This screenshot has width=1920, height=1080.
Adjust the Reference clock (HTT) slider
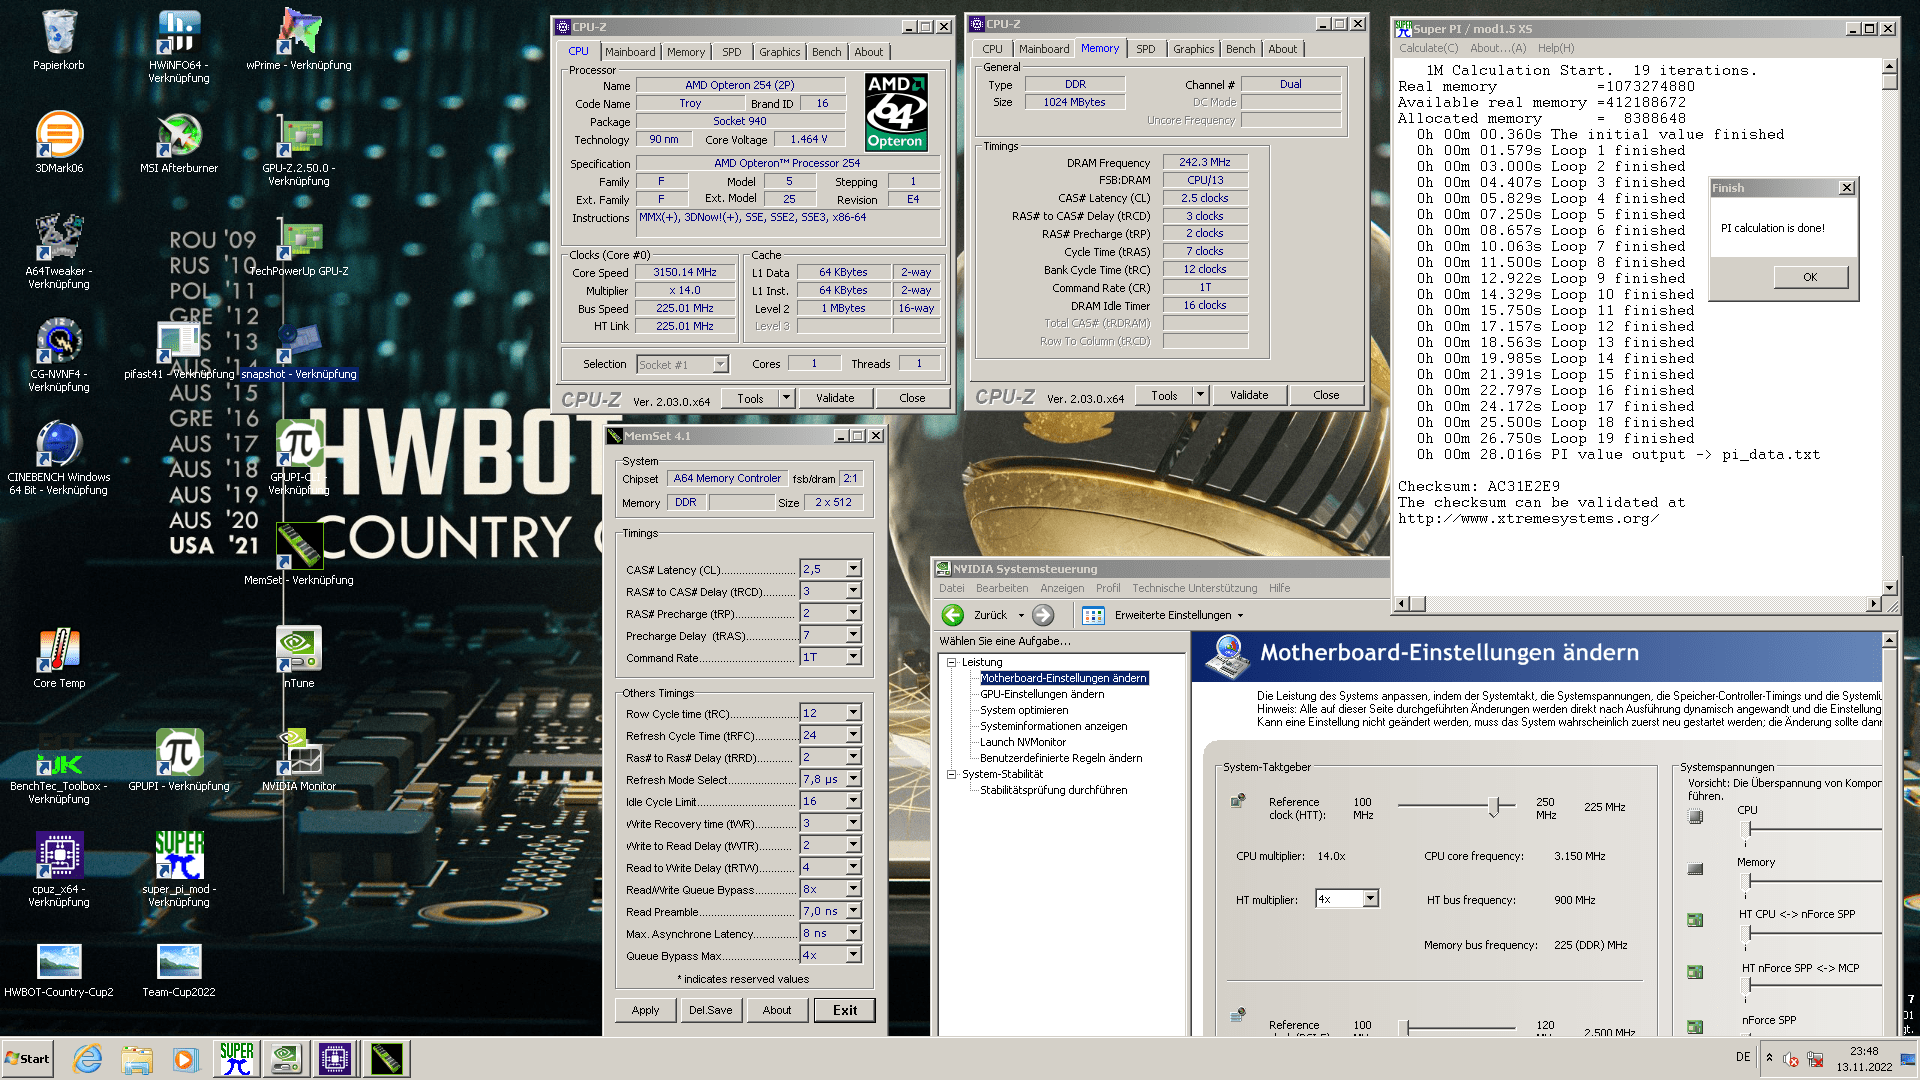click(1494, 806)
